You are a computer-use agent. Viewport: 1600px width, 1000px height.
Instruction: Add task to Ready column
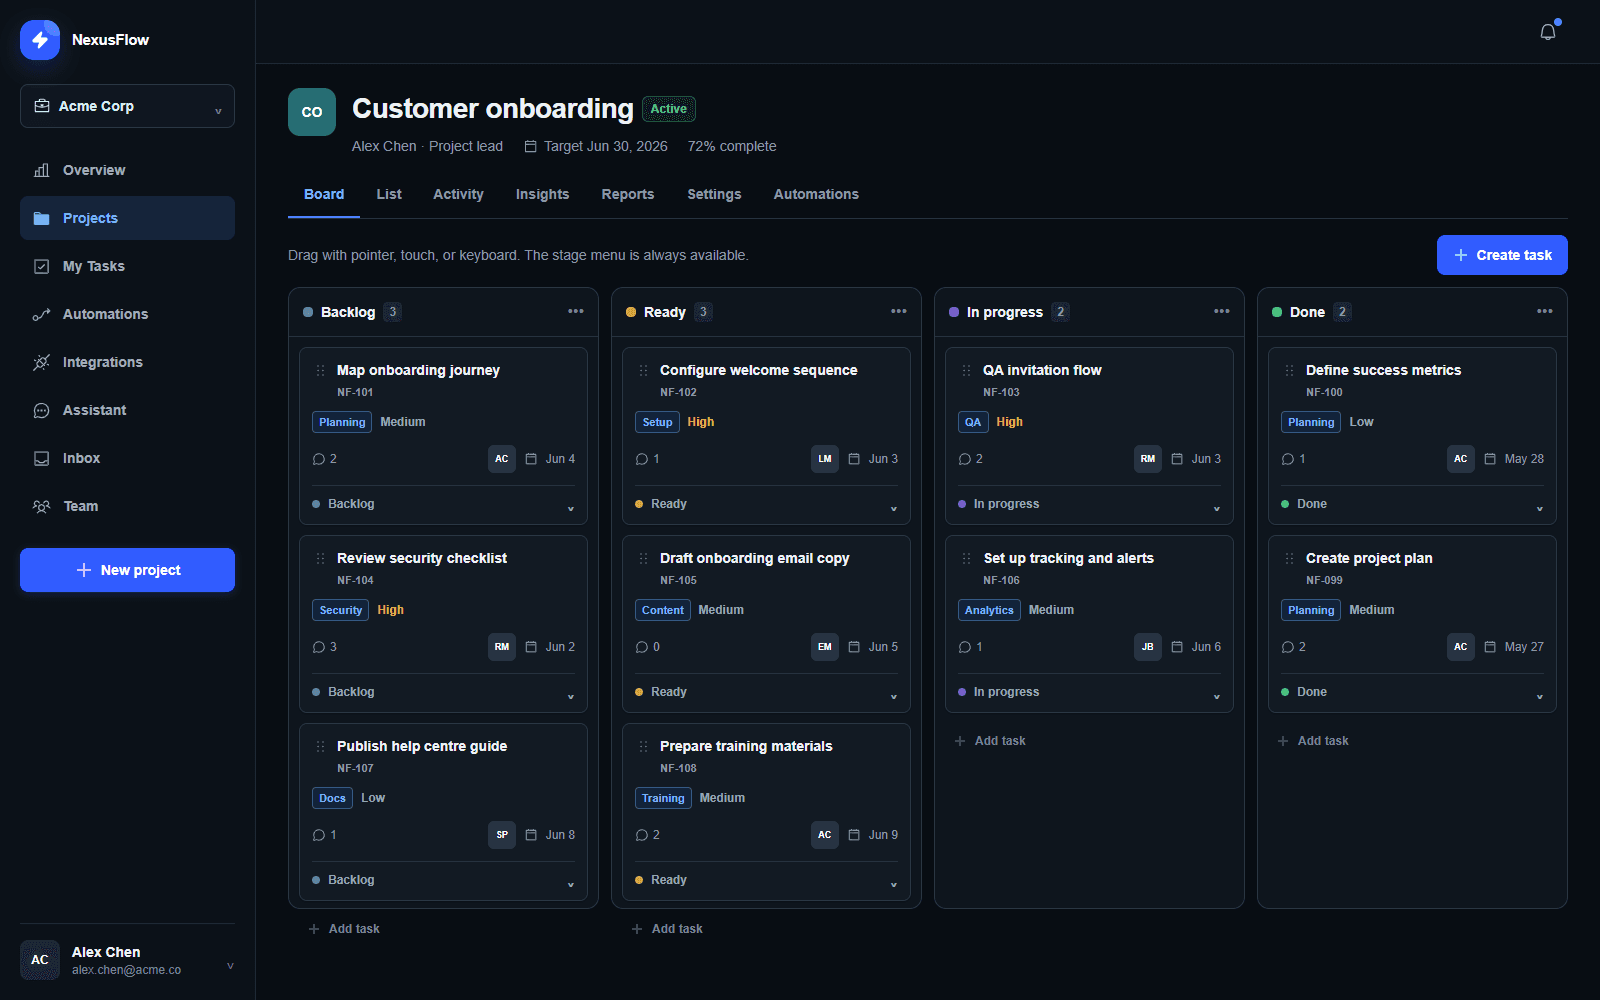667,929
